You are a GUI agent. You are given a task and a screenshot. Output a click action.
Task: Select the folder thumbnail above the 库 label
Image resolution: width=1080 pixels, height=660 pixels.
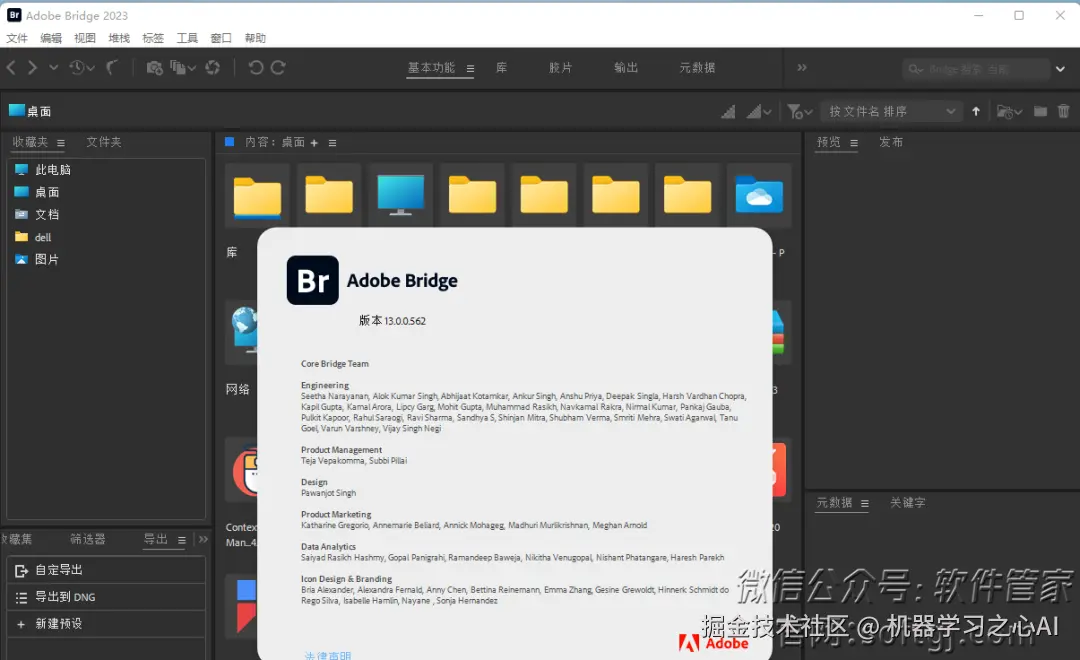[x=257, y=195]
